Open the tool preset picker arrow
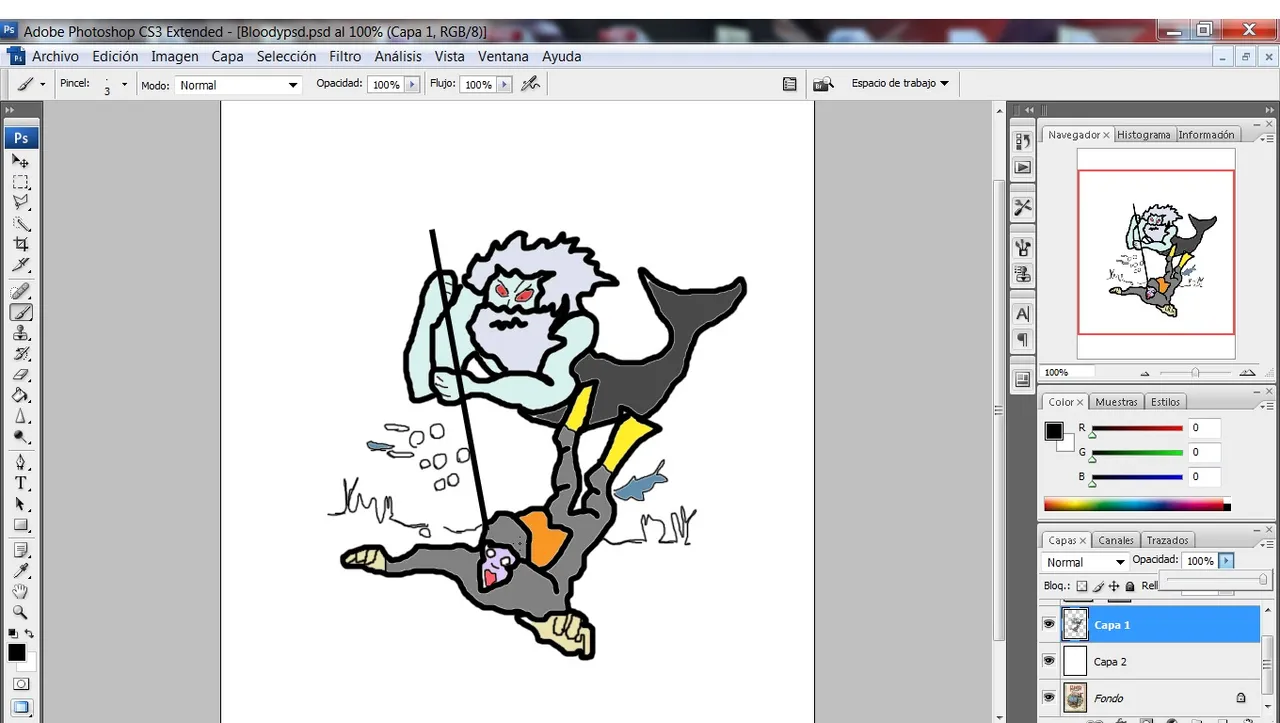This screenshot has height=723, width=1280. [x=42, y=85]
